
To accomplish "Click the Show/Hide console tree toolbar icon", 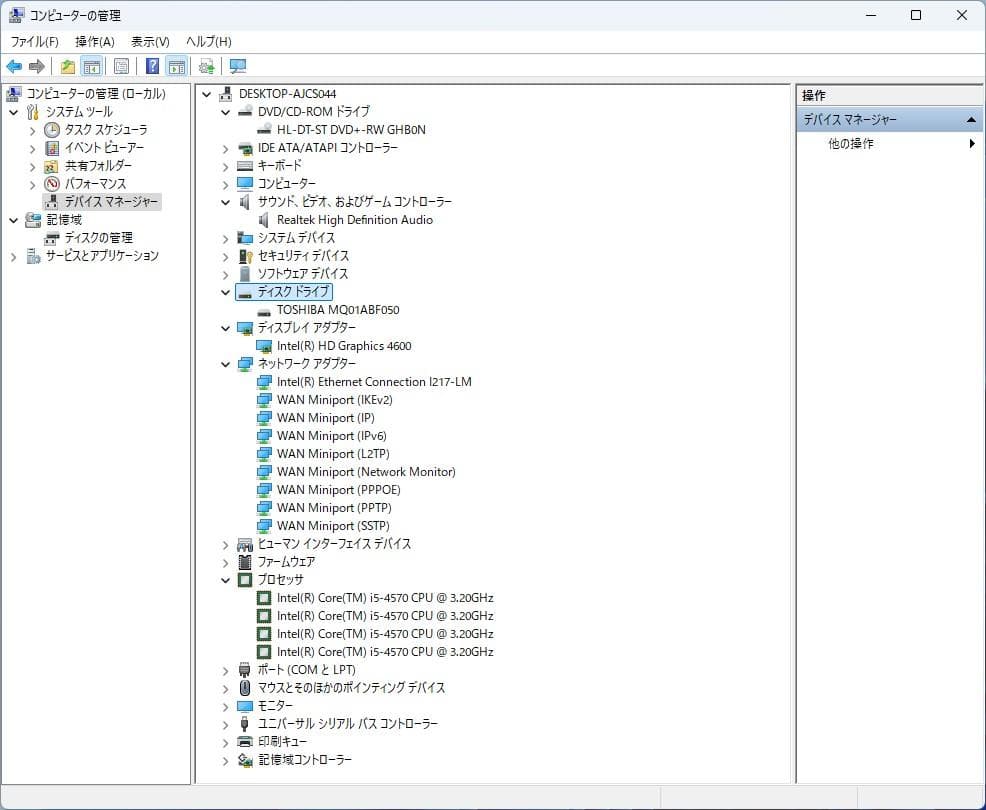I will 91,66.
